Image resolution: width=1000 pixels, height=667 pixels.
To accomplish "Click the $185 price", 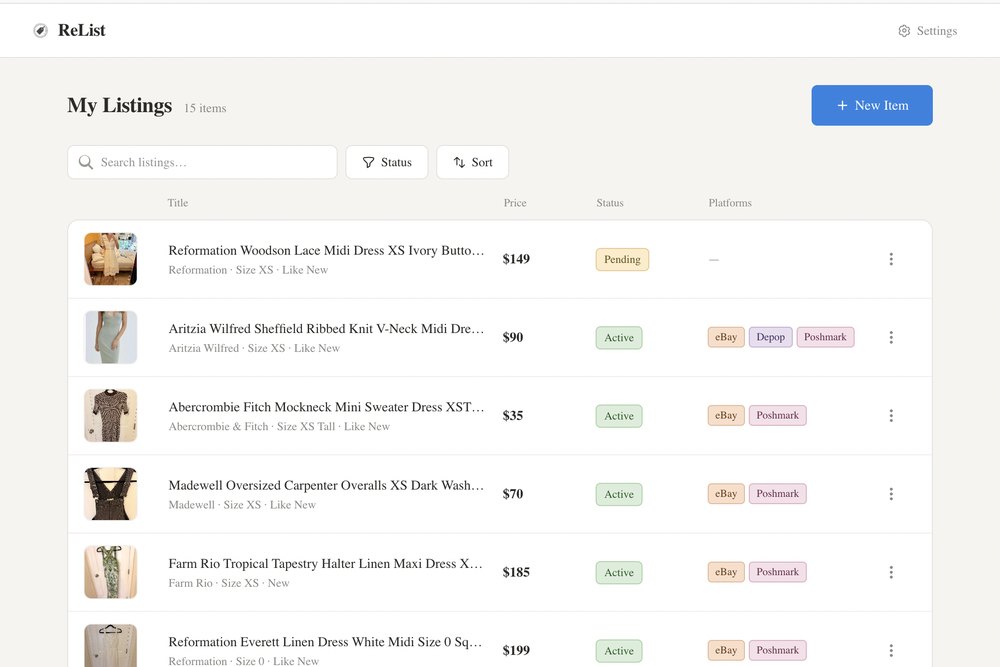I will point(516,573).
